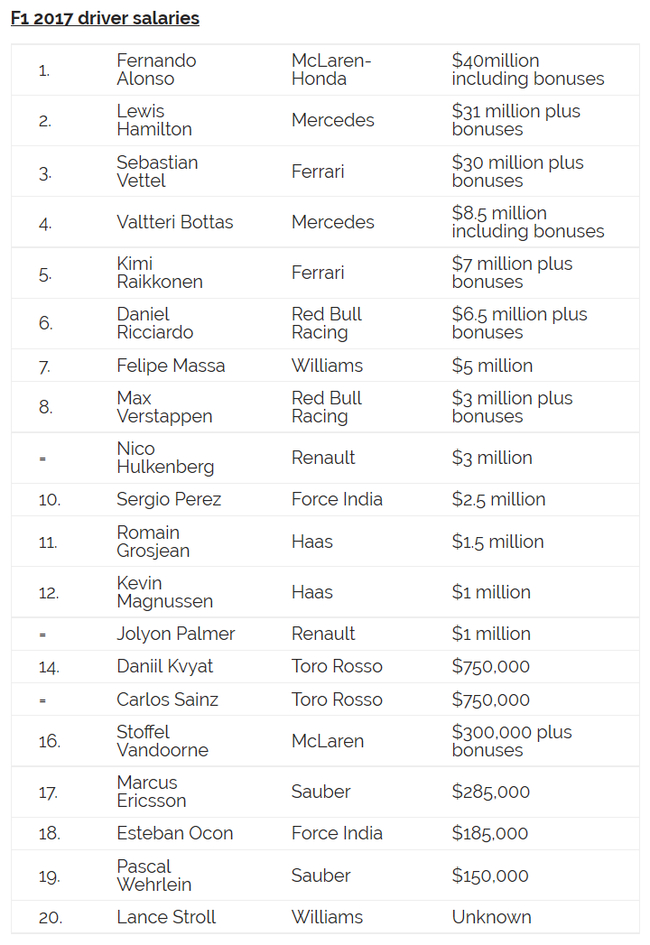Viewport: 650px width, 945px height.
Task: Click Daniel Ricciardo's name
Action: click(x=155, y=323)
